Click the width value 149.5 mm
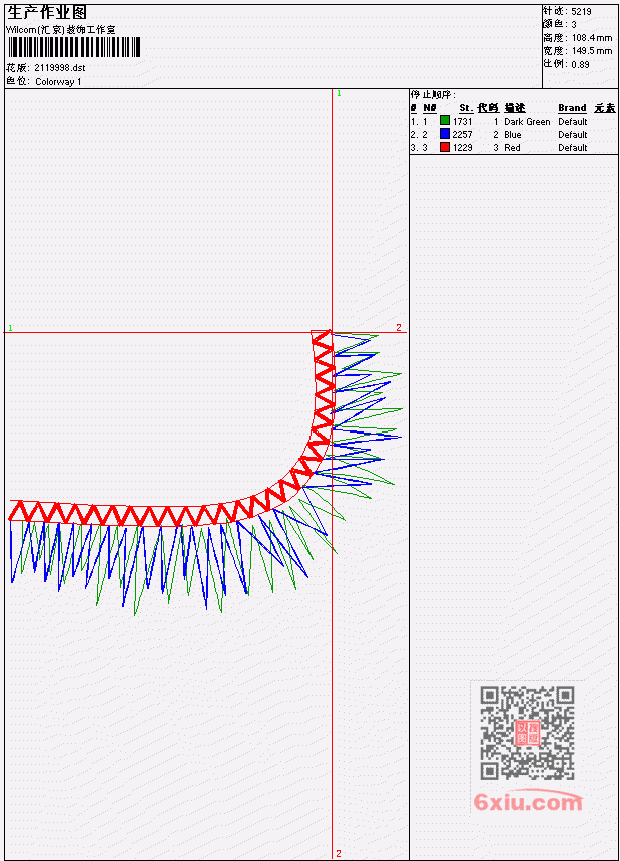Screen dimensions: 620x861 (x=592, y=51)
